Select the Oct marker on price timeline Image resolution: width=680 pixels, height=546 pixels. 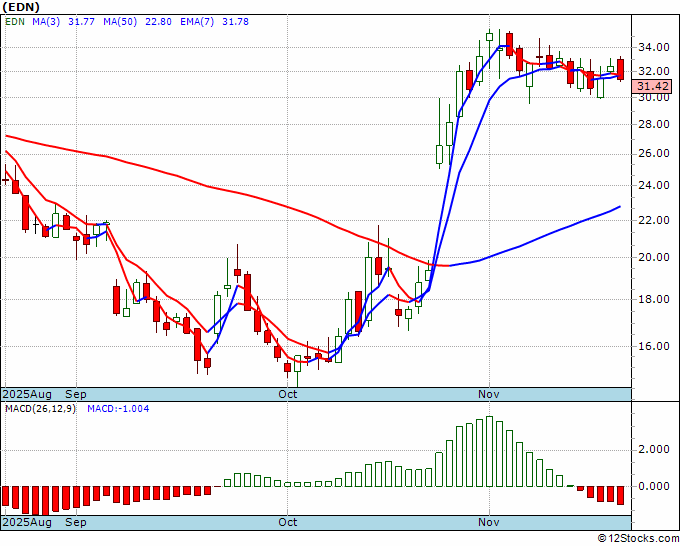coord(288,394)
